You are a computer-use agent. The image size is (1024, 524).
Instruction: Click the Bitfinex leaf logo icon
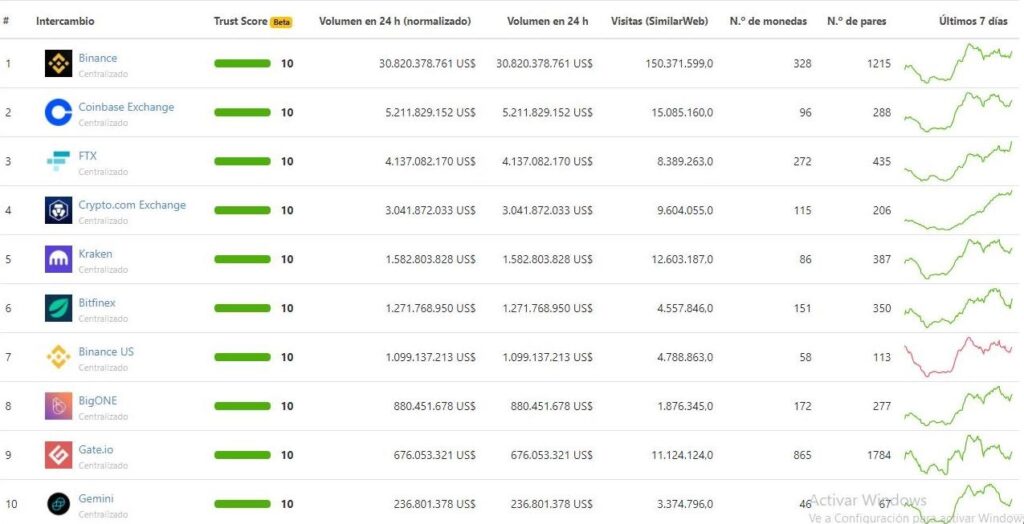click(x=58, y=308)
